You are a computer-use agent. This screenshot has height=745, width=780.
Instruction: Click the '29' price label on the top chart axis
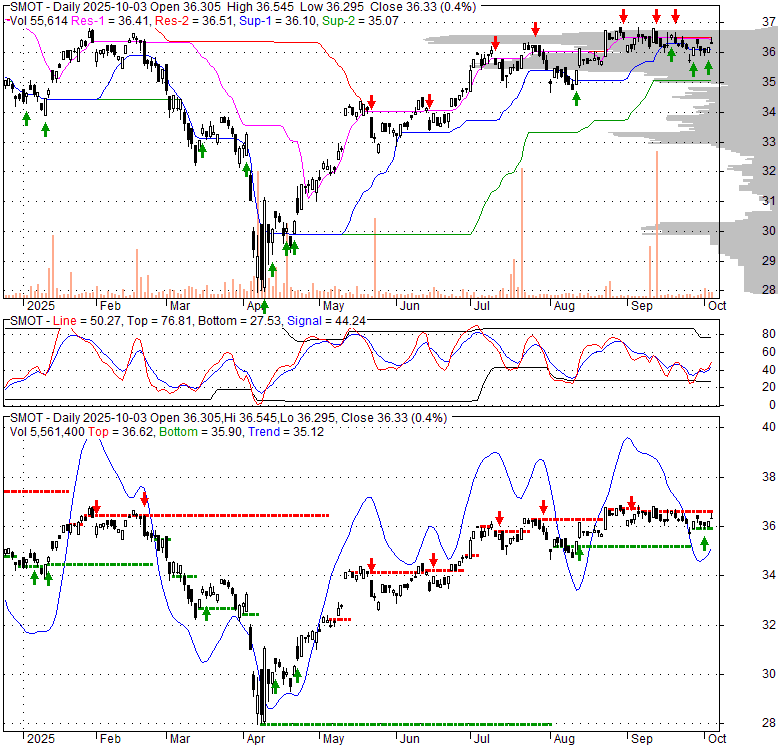769,261
